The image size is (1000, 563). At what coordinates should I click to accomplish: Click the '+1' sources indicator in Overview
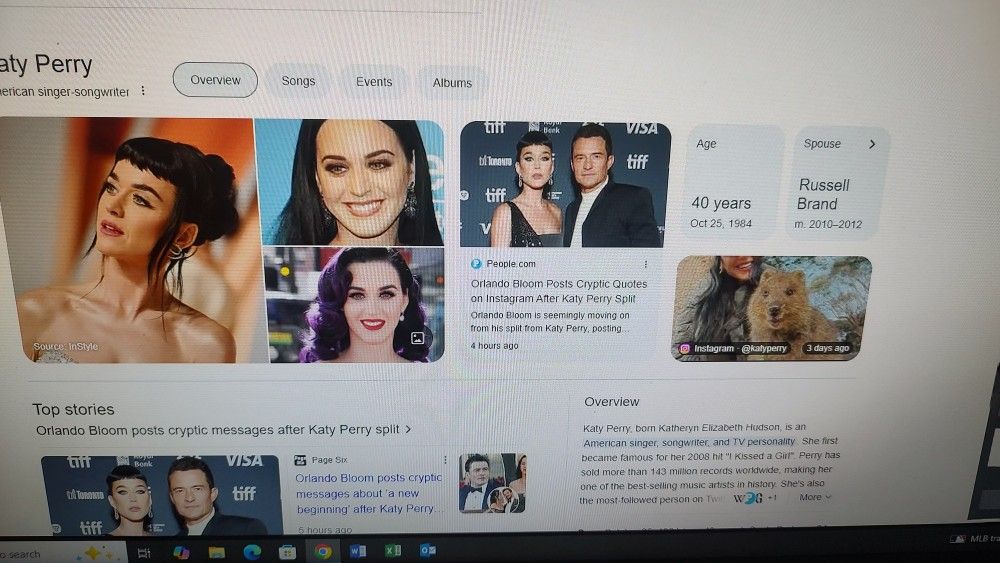772,497
